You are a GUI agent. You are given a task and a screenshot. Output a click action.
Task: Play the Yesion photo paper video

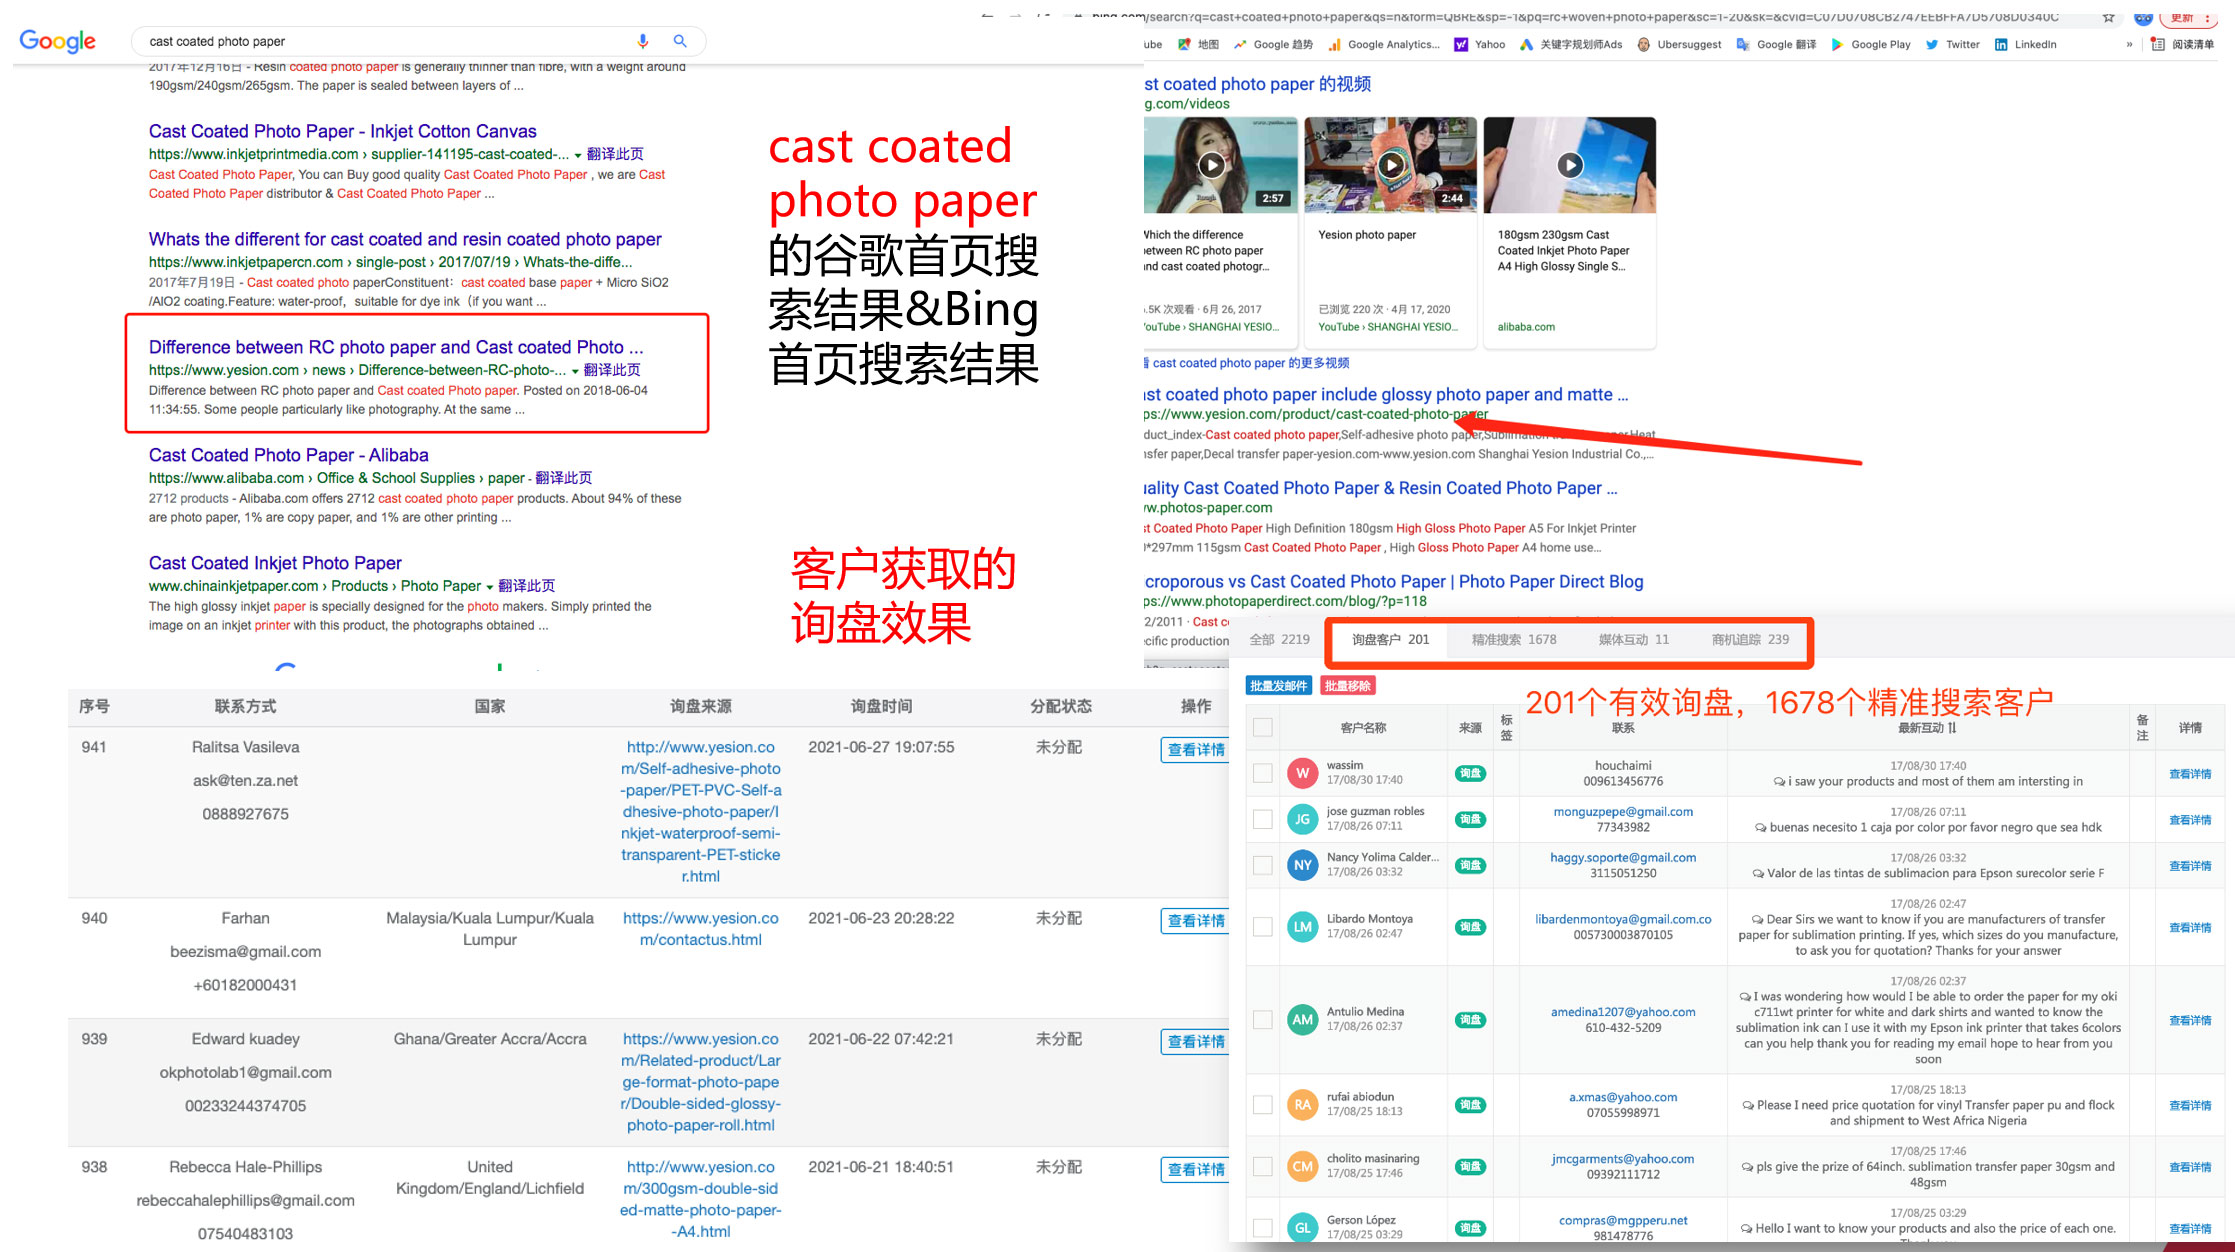1391,165
